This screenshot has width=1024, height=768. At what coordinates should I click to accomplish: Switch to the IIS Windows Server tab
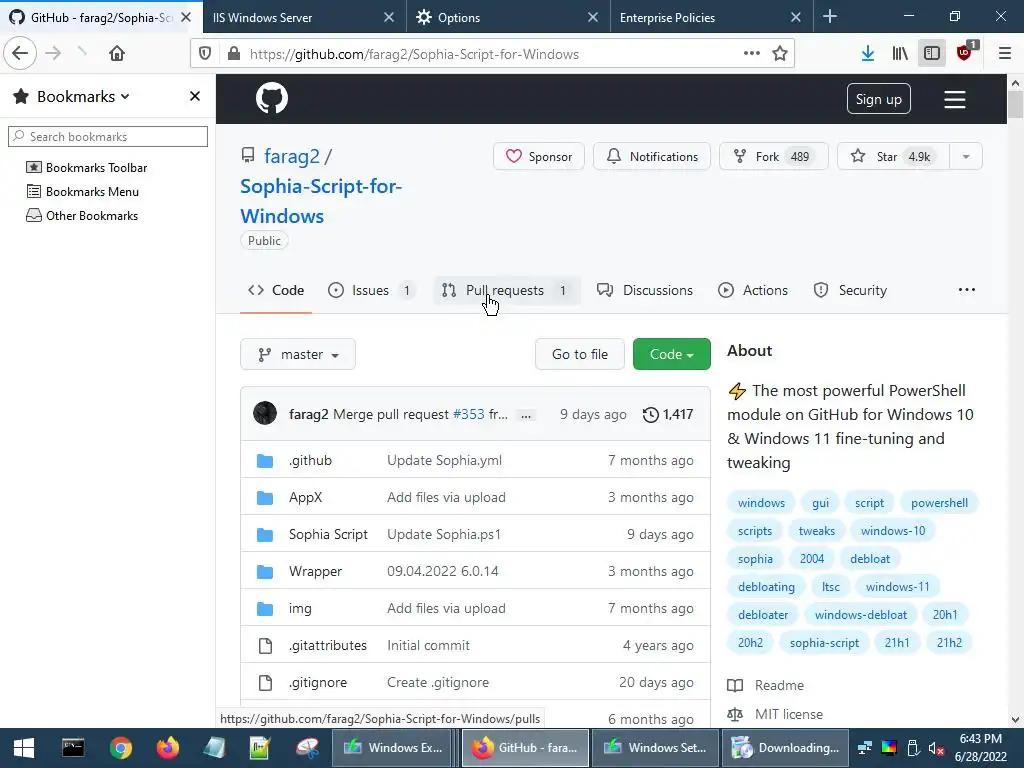click(x=304, y=18)
